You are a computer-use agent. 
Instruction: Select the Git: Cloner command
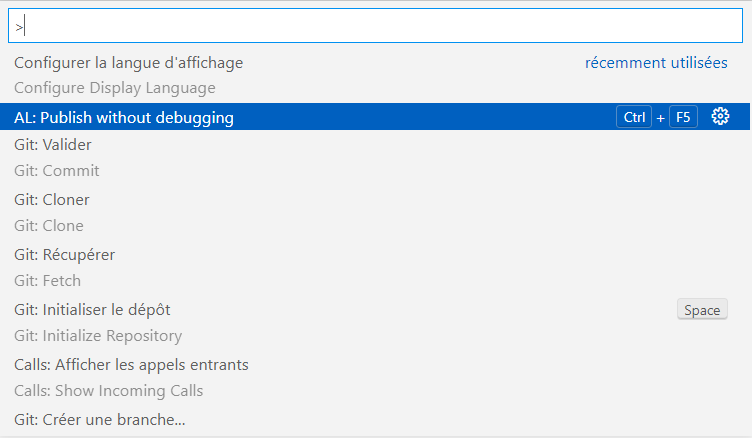(52, 200)
